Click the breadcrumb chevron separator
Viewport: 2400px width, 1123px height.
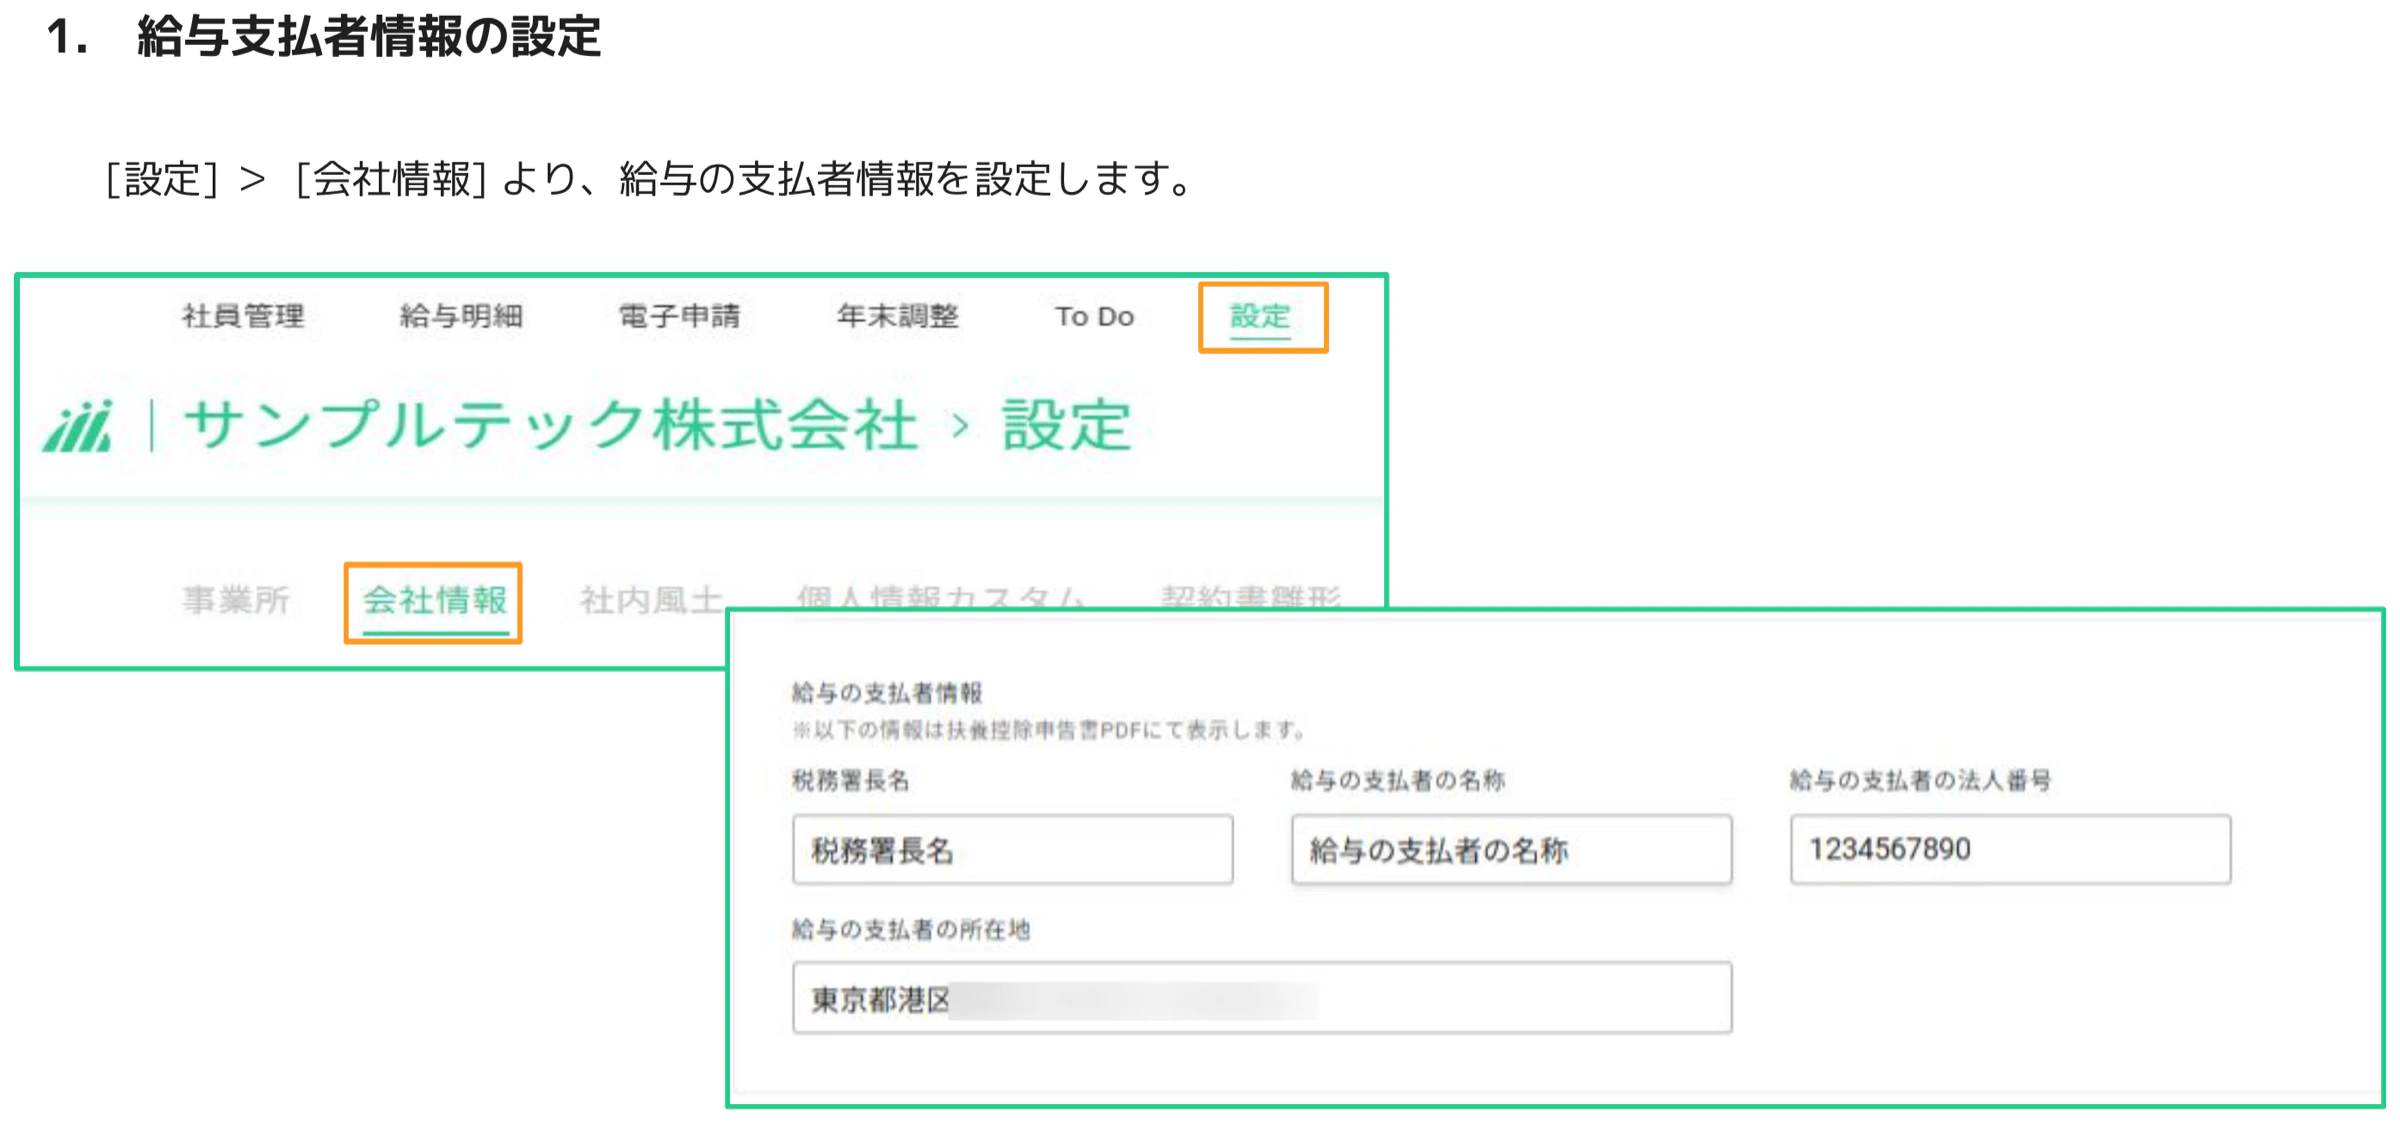pyautogui.click(x=960, y=427)
